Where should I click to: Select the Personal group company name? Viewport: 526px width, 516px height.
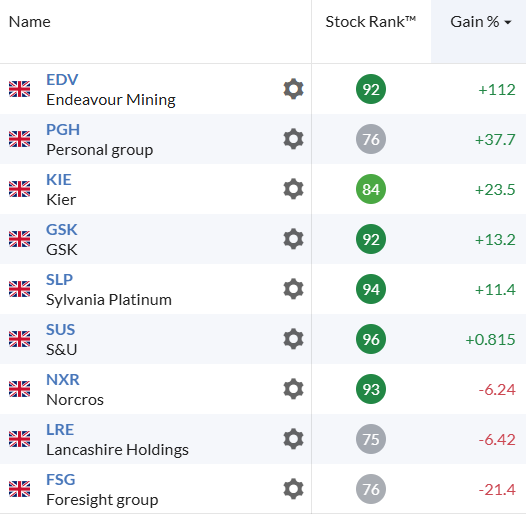tap(100, 150)
